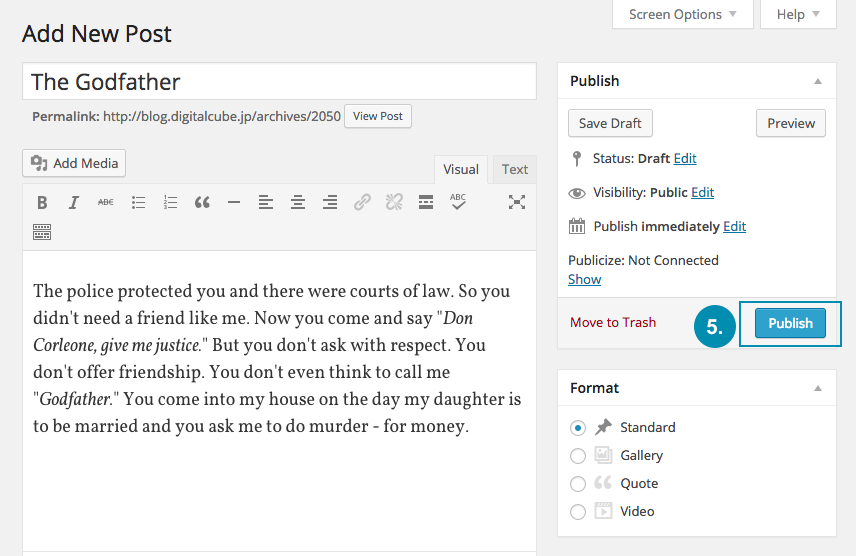Click the post title field

click(x=279, y=82)
